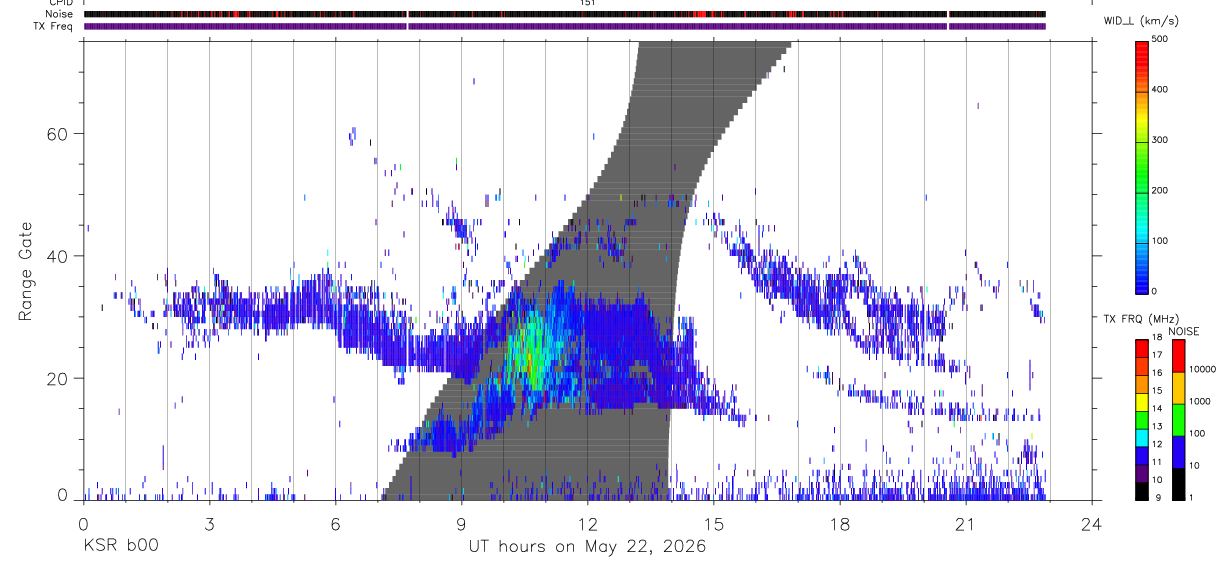
Task: Click the green 100–1000 swatch in NOISE legend
Action: tap(1178, 419)
